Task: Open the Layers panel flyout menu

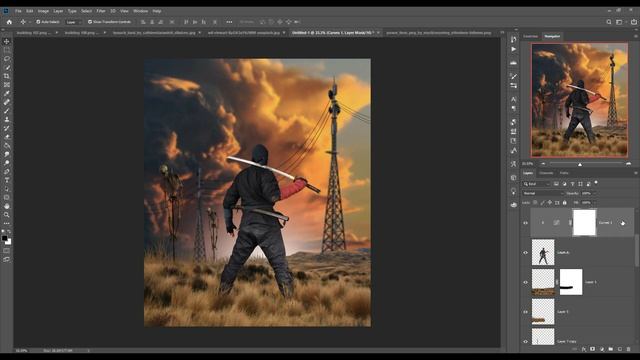Action: click(636, 173)
